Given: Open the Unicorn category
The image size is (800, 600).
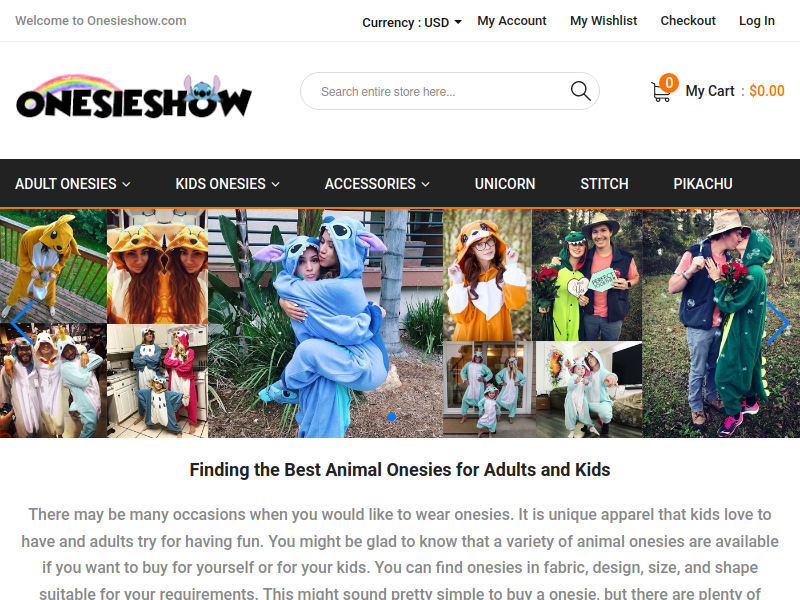Looking at the screenshot, I should pyautogui.click(x=505, y=184).
